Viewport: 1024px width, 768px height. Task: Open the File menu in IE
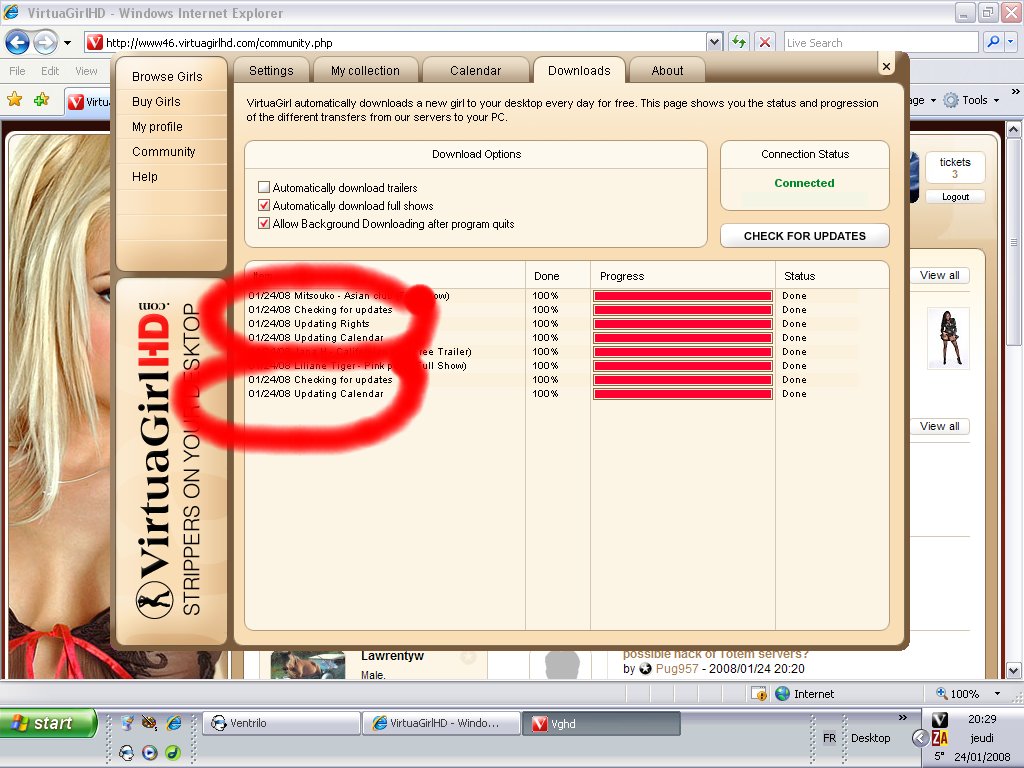point(18,71)
